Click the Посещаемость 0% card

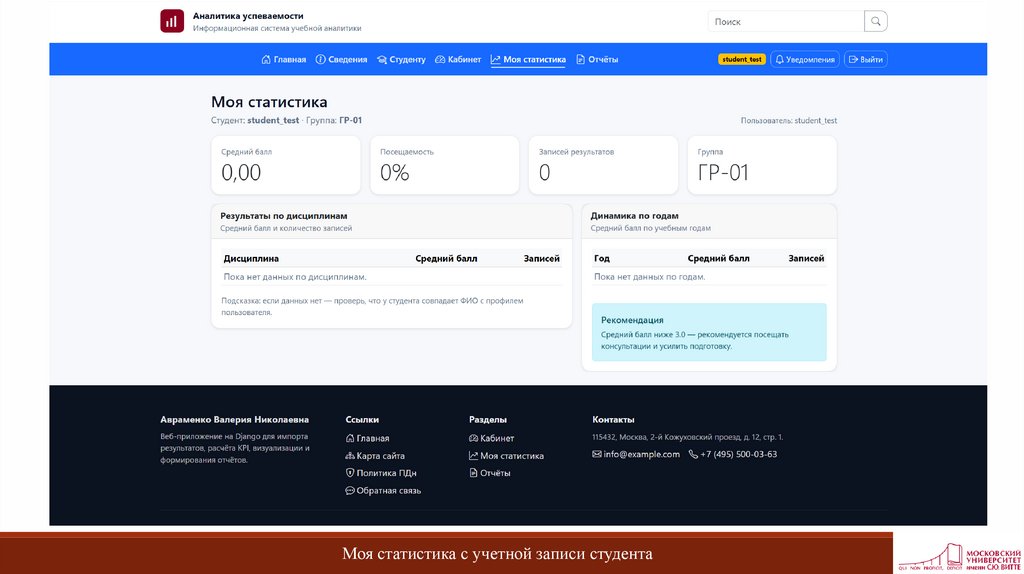[x=444, y=165]
